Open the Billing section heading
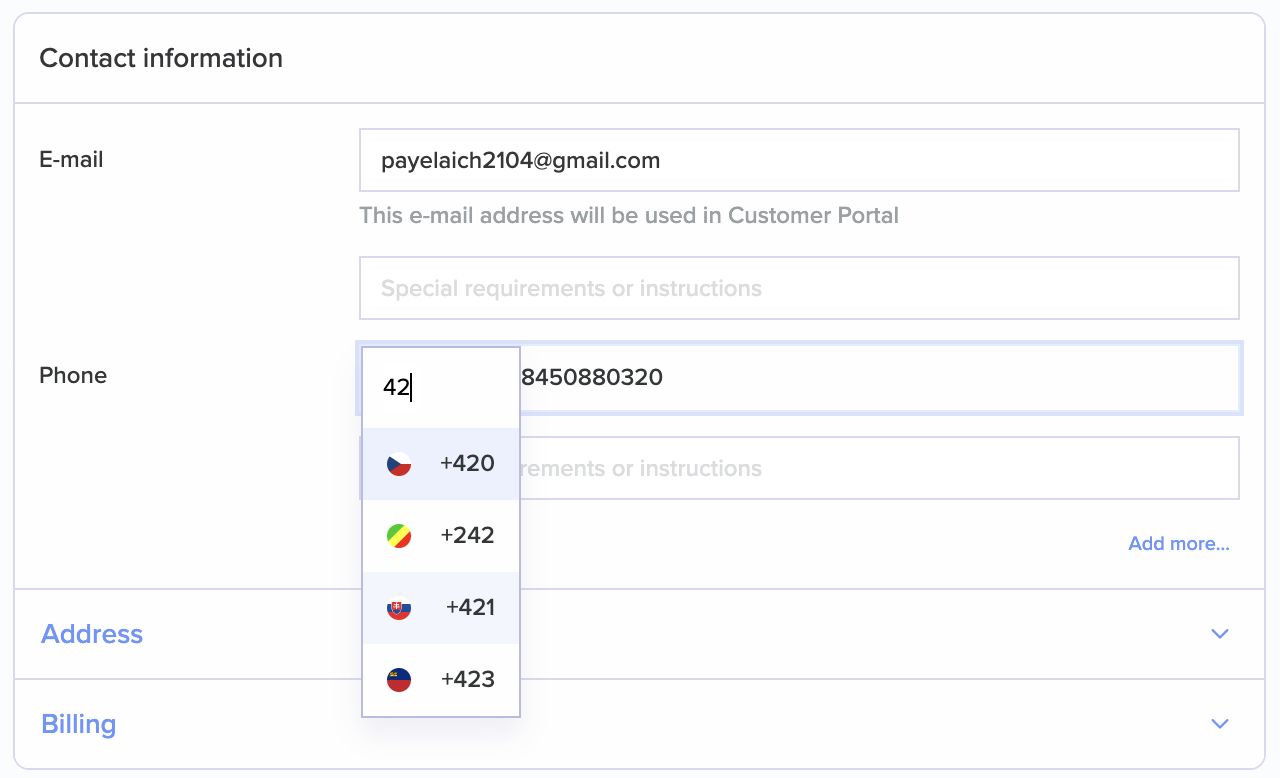 click(x=79, y=724)
